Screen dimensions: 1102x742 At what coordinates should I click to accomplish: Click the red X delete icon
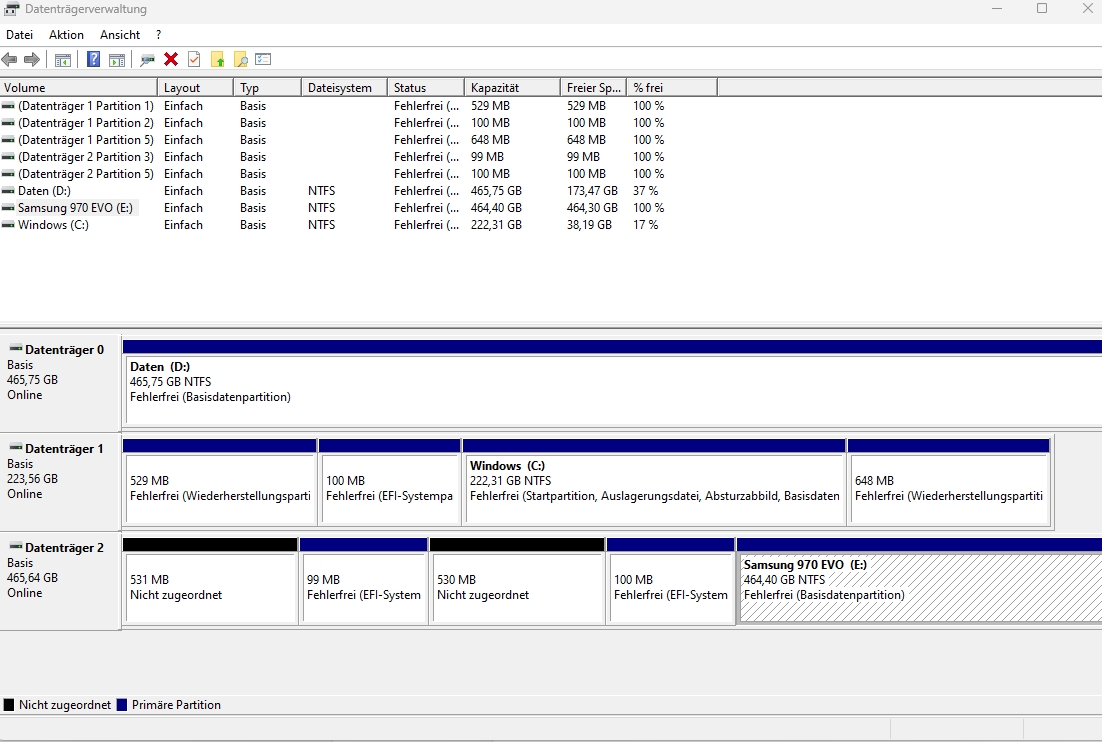(x=171, y=60)
